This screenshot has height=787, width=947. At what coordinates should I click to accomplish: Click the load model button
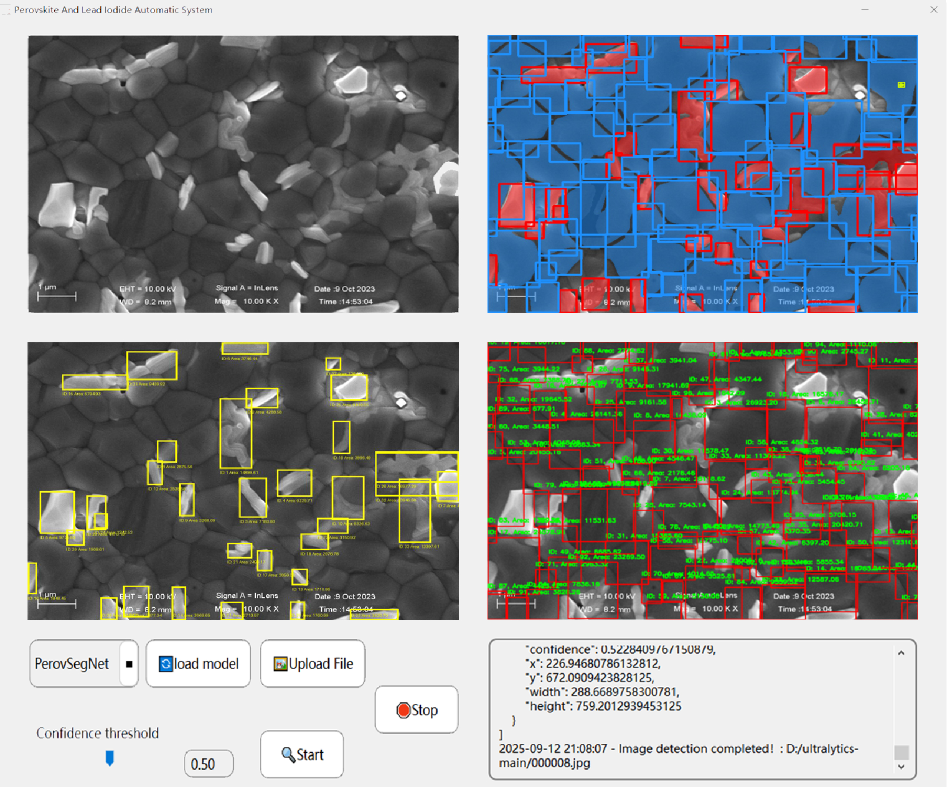(198, 664)
